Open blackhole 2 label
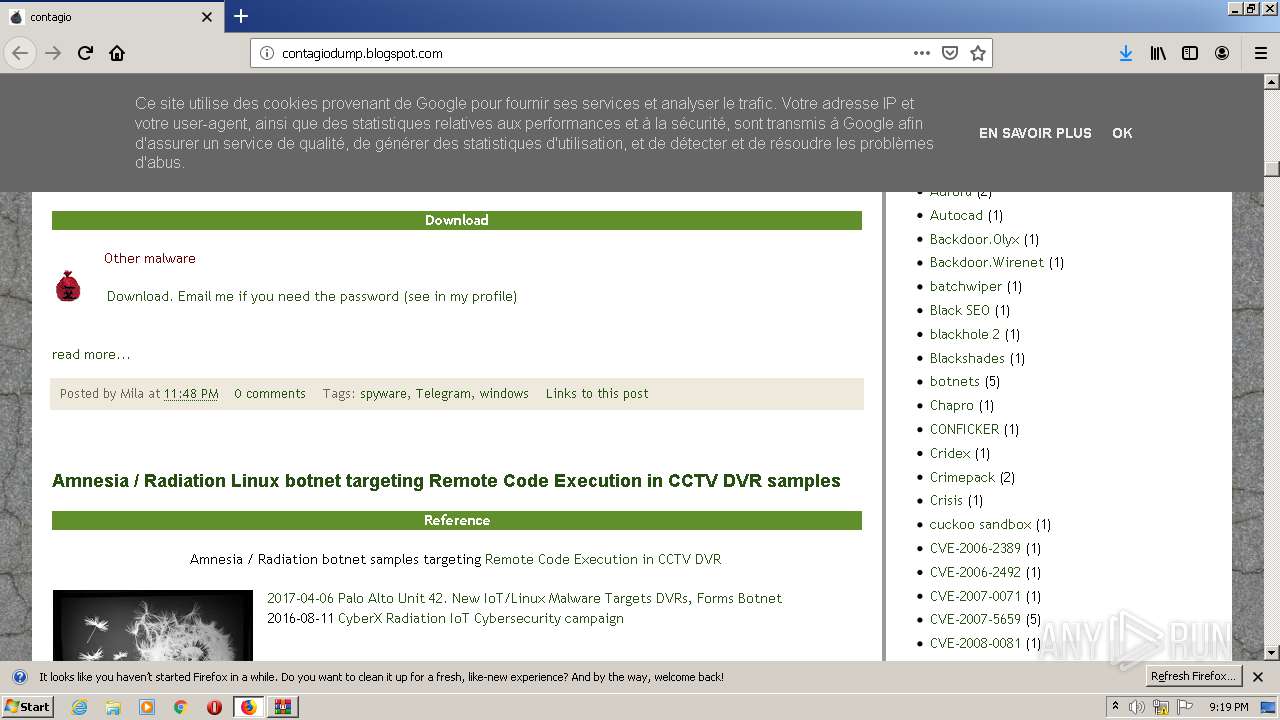The width and height of the screenshot is (1280, 720). tap(965, 334)
